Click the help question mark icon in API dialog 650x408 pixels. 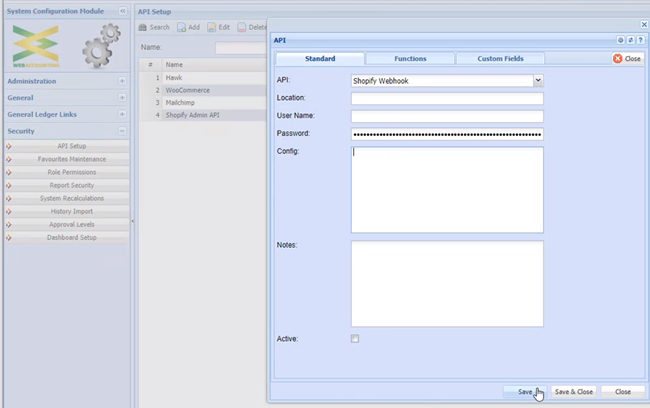tap(642, 41)
